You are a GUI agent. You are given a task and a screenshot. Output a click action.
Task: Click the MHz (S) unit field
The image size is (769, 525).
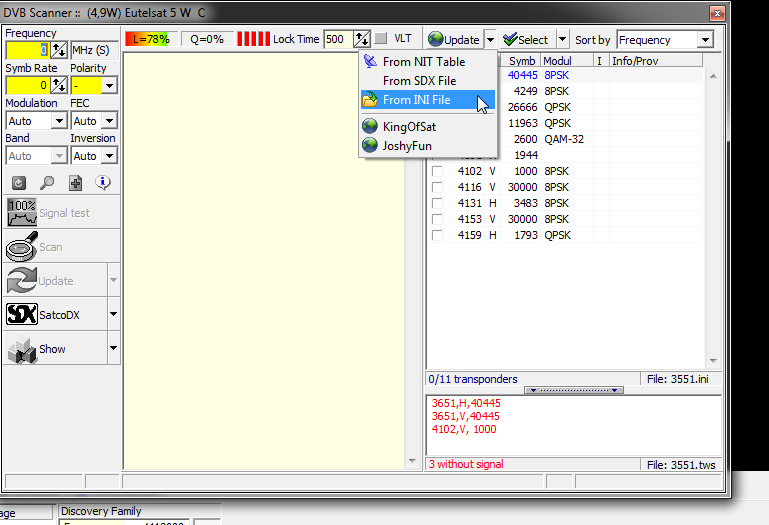pyautogui.click(x=94, y=50)
